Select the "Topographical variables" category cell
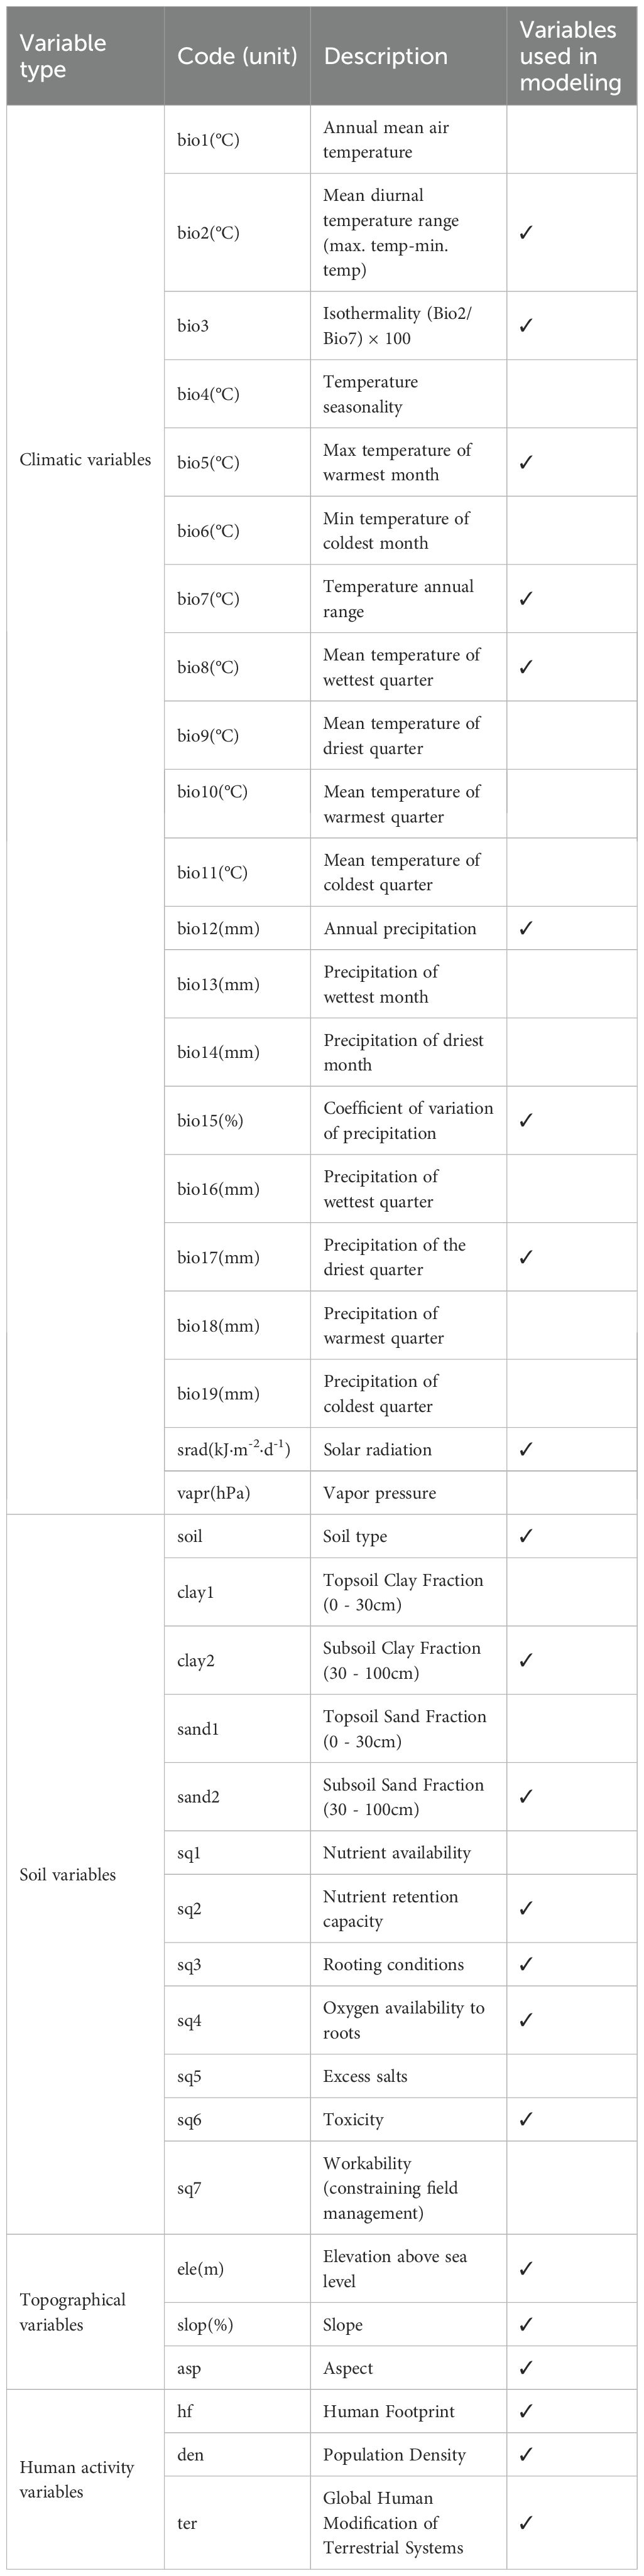644x2576 pixels. pyautogui.click(x=73, y=2312)
